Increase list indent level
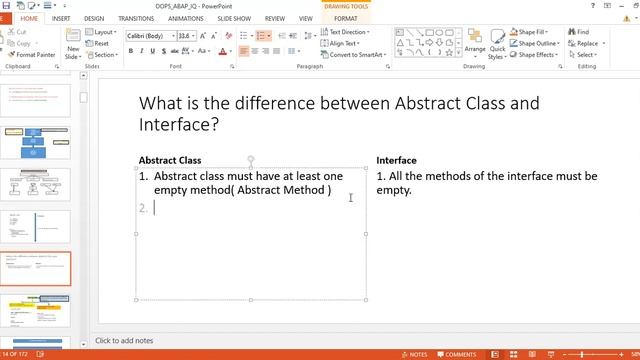This screenshot has height=360, width=640. click(293, 36)
